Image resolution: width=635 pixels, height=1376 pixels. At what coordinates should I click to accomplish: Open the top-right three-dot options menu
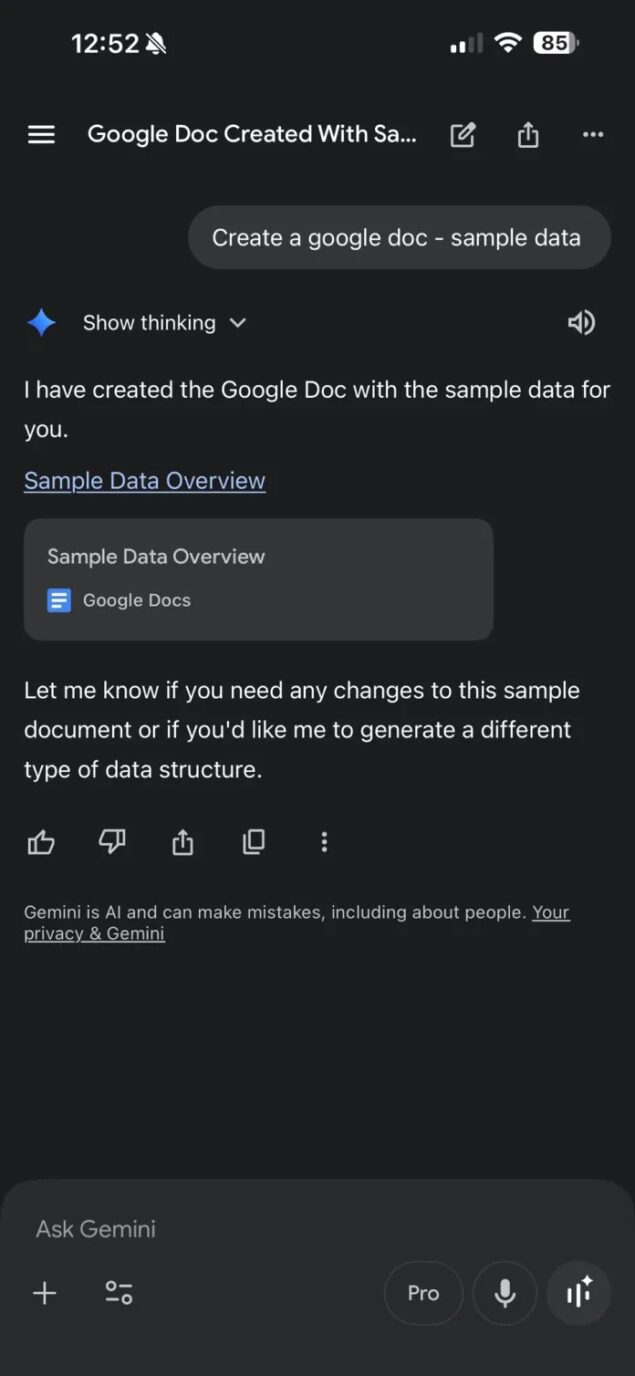coord(593,135)
